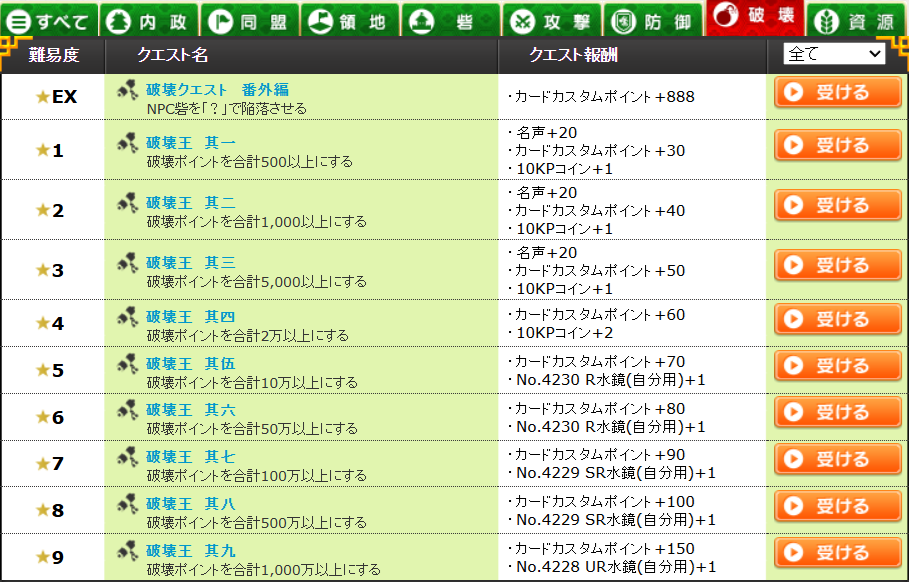This screenshot has height=582, width=909.
Task: Click the hammer icon beside 破壊王 其七
Action: click(x=128, y=457)
